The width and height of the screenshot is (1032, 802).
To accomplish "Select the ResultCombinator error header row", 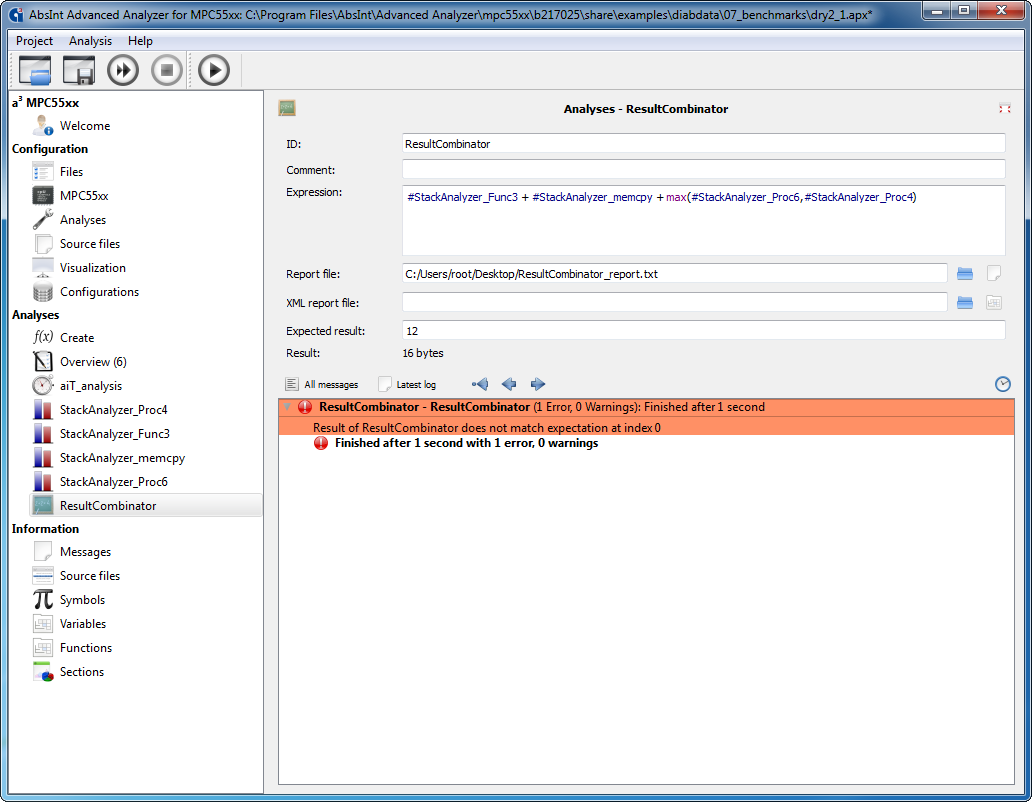I will pyautogui.click(x=646, y=407).
